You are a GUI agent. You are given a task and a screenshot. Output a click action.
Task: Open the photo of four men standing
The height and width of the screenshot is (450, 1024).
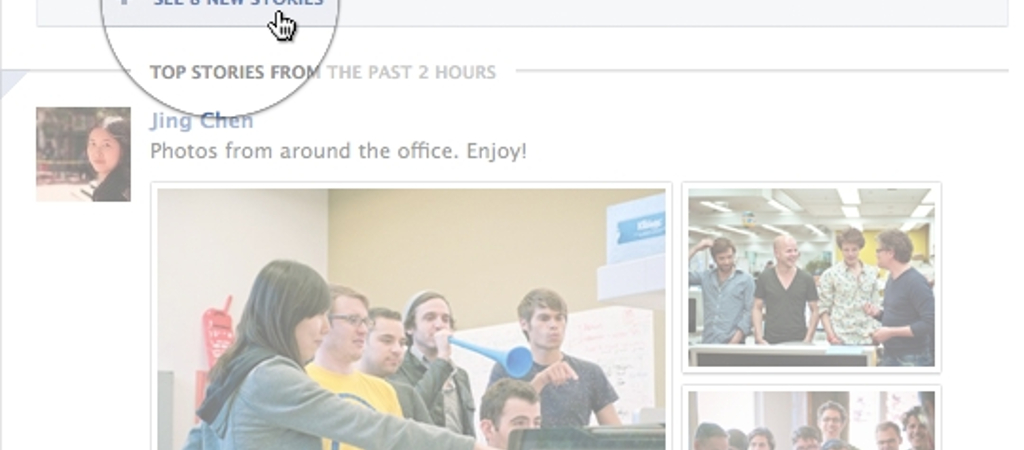pos(811,278)
